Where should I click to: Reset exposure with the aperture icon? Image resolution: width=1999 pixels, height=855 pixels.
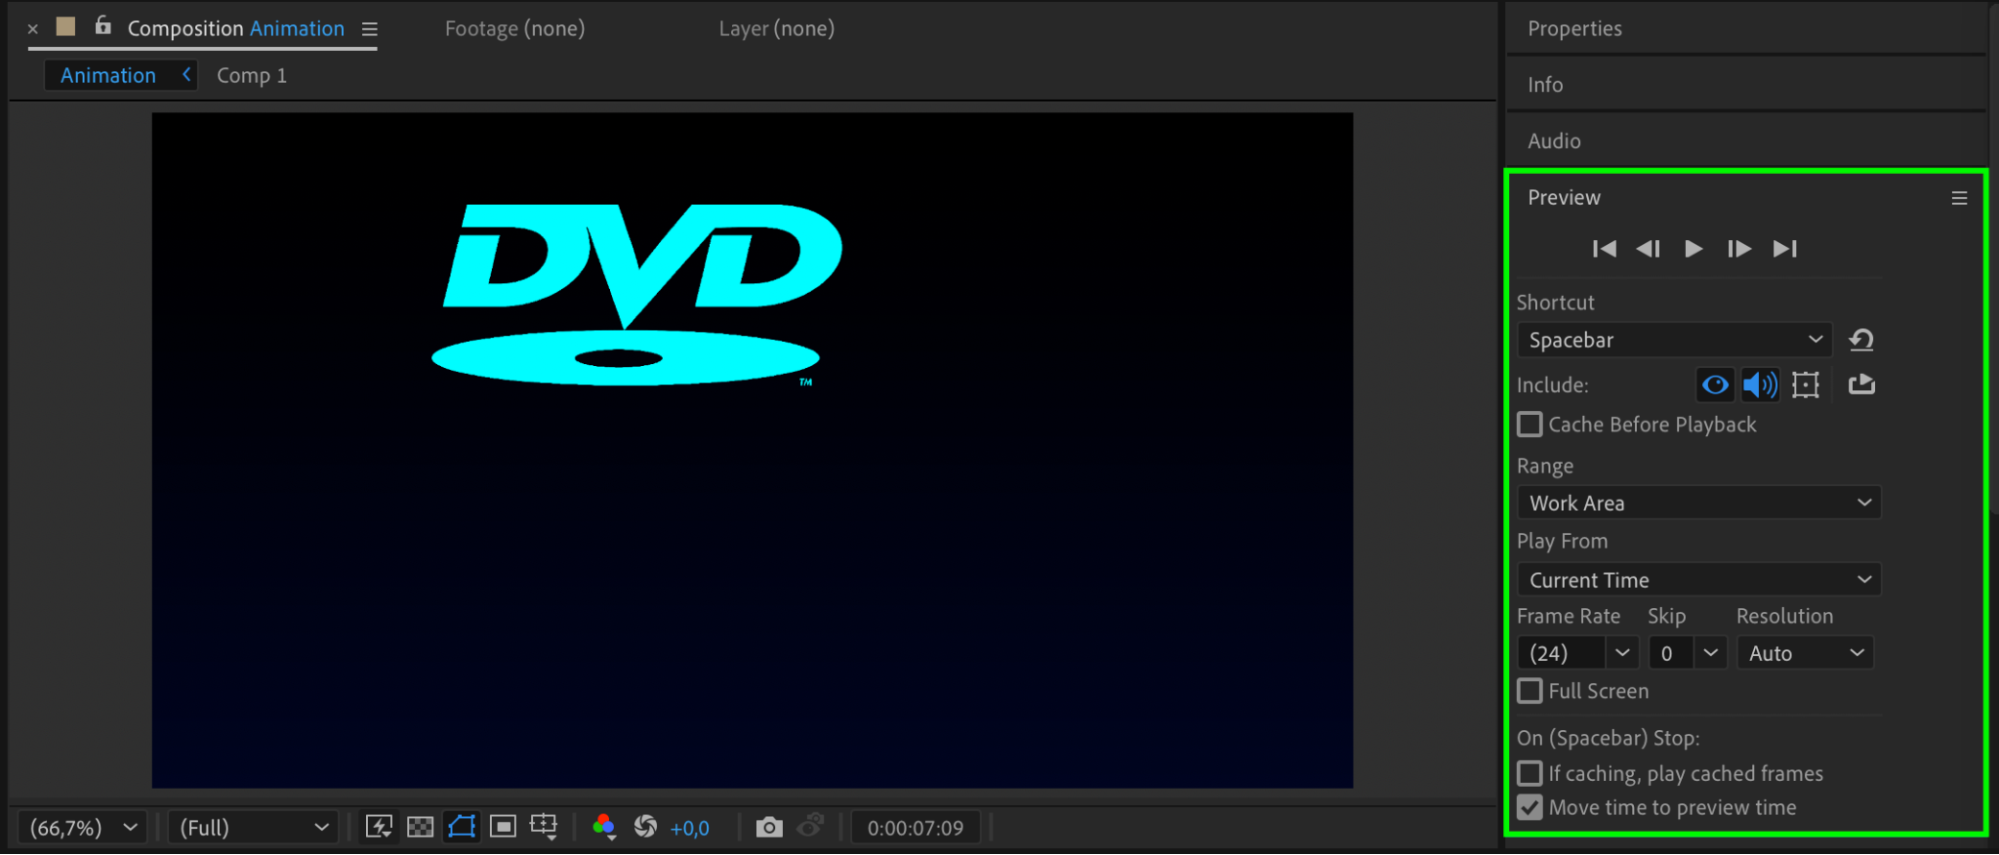(x=646, y=827)
